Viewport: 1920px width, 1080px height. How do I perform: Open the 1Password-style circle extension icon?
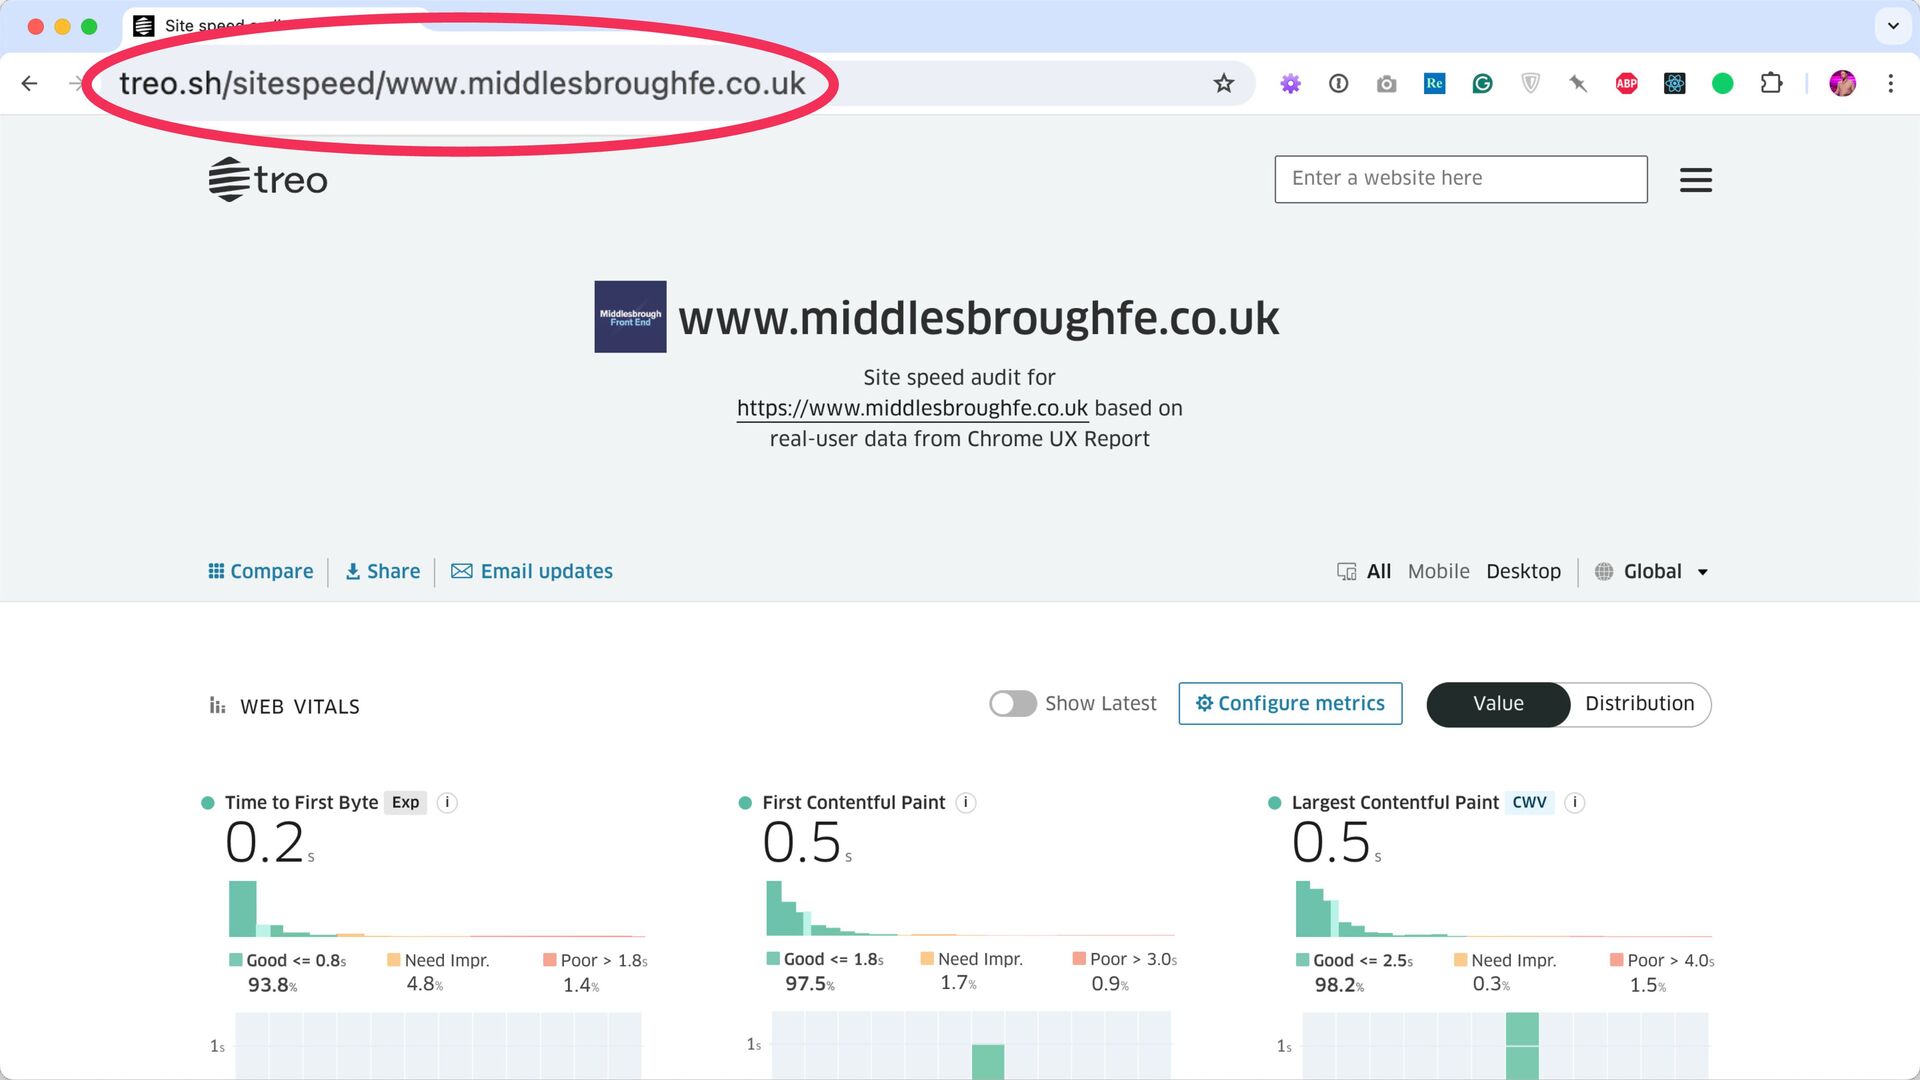coord(1338,84)
